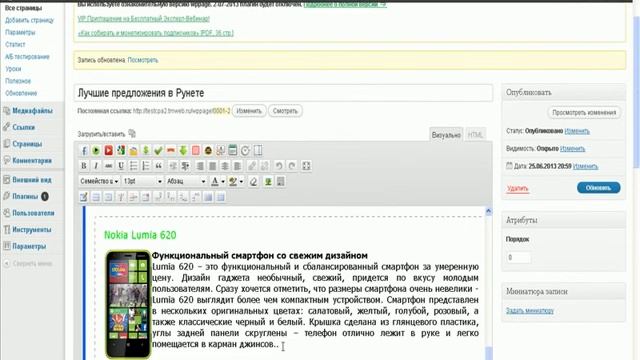Click the green dollar sign icon
The image size is (640, 360).
coord(146,151)
